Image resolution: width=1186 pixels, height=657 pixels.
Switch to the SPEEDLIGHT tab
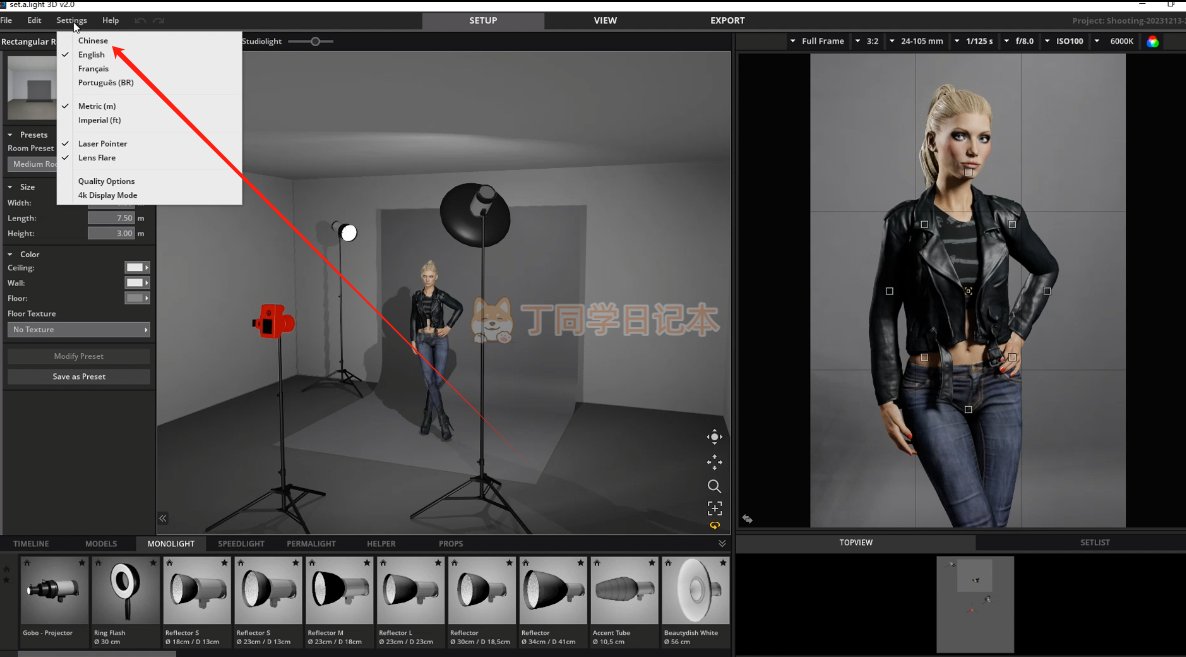(241, 544)
